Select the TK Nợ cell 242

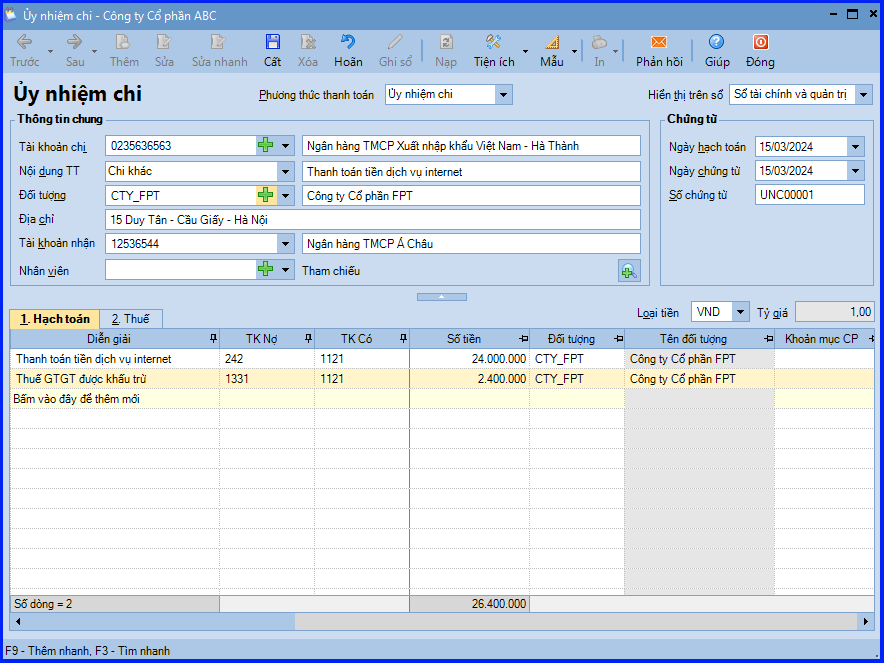[x=267, y=359]
